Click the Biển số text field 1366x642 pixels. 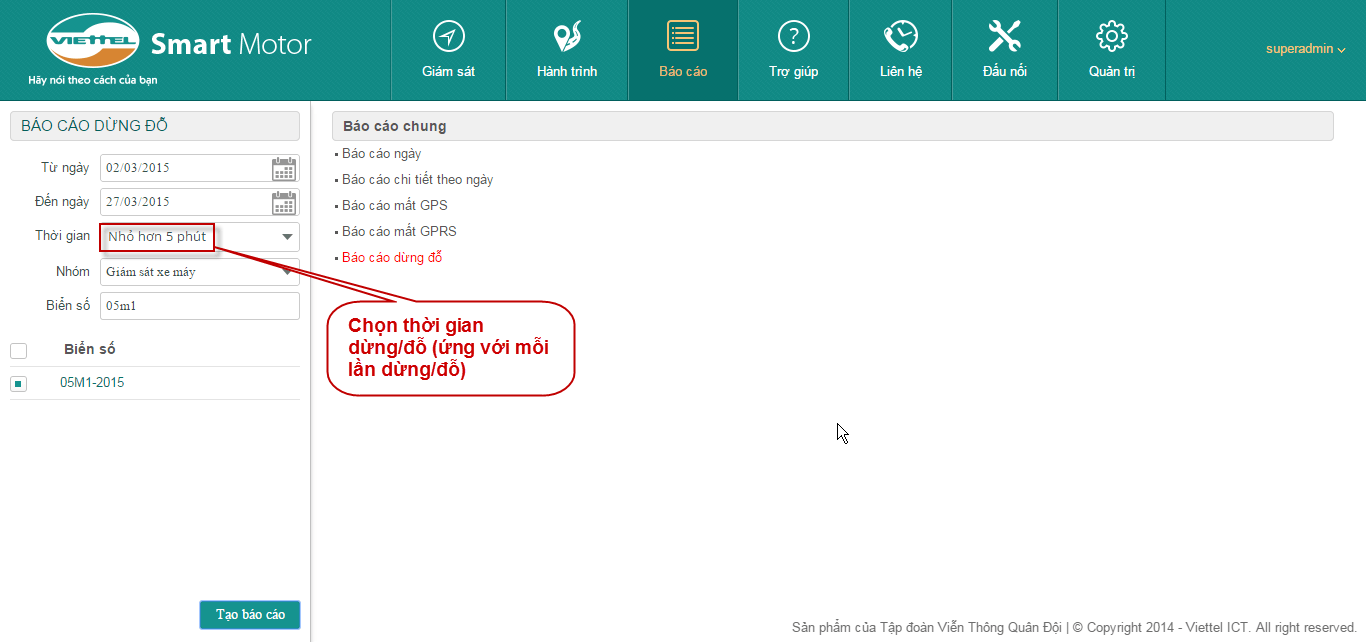200,306
